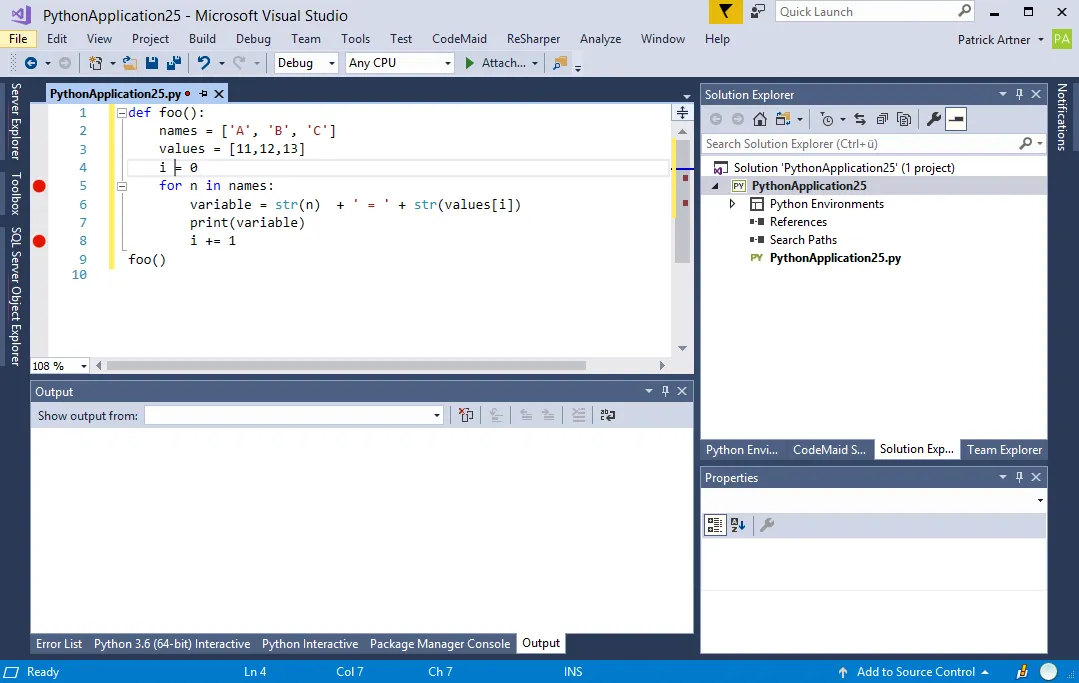Click the Home icon in Solution Explorer
The width and height of the screenshot is (1079, 683).
pos(760,119)
